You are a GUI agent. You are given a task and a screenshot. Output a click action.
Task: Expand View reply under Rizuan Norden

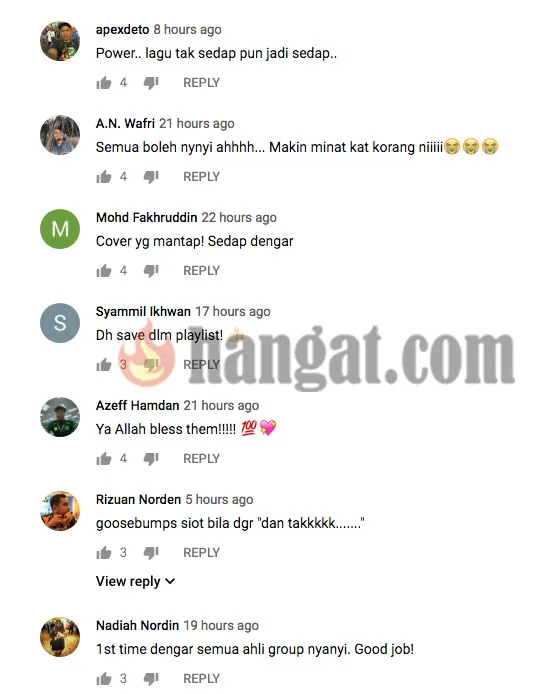135,581
